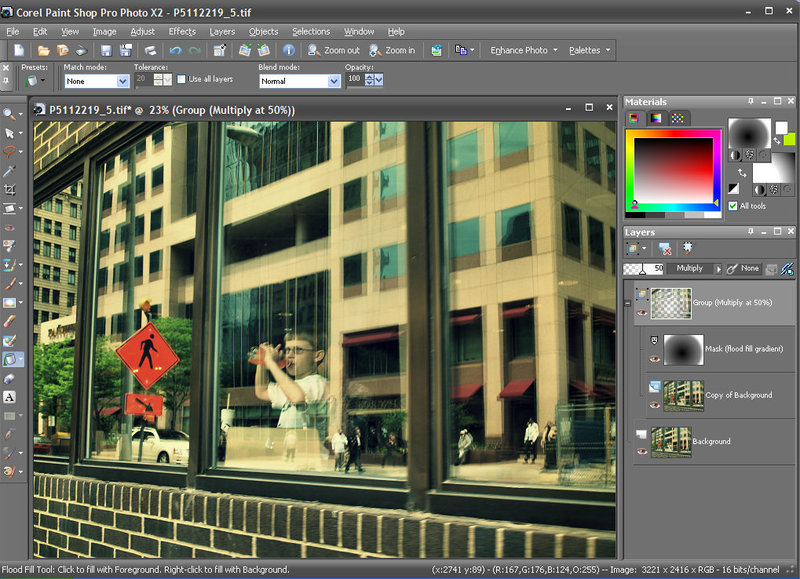This screenshot has height=579, width=800.
Task: Hide the Copy of Background layer
Action: pos(654,405)
